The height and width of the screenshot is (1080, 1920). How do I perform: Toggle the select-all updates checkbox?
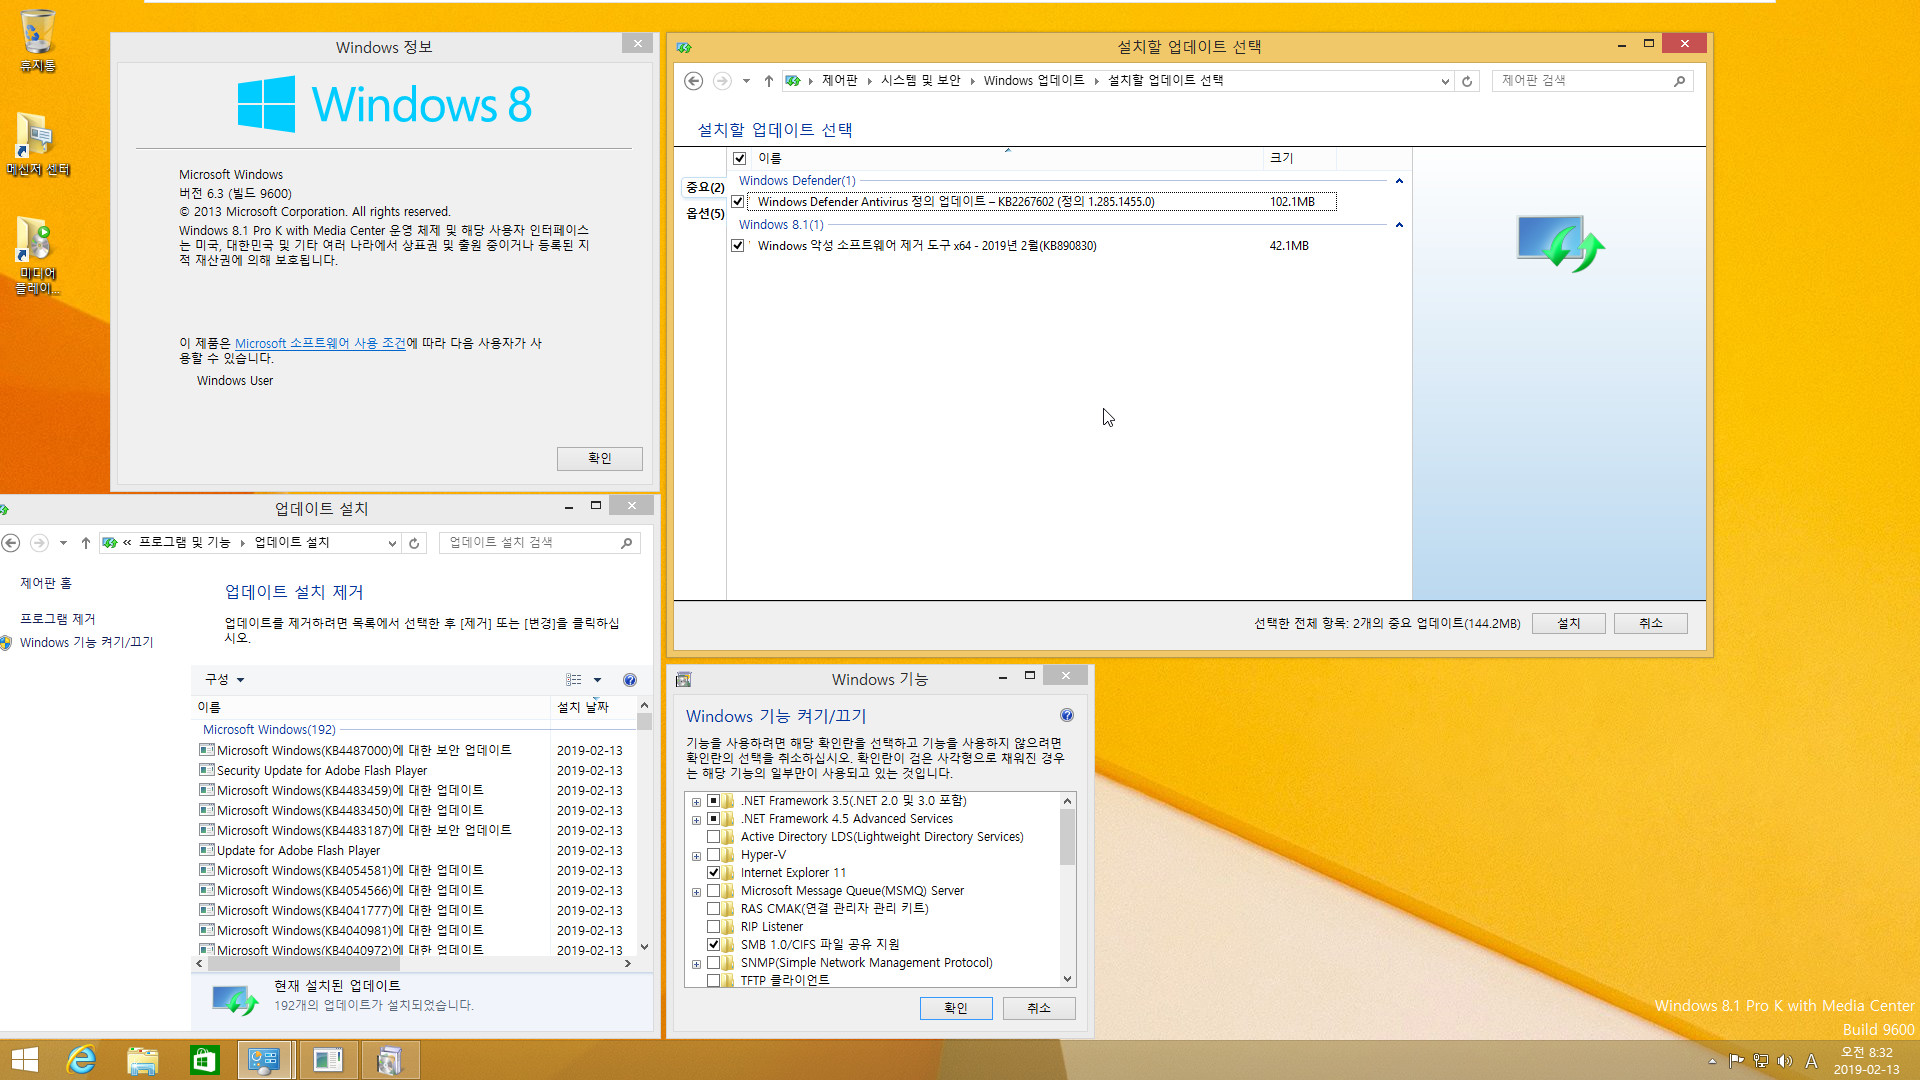click(740, 158)
